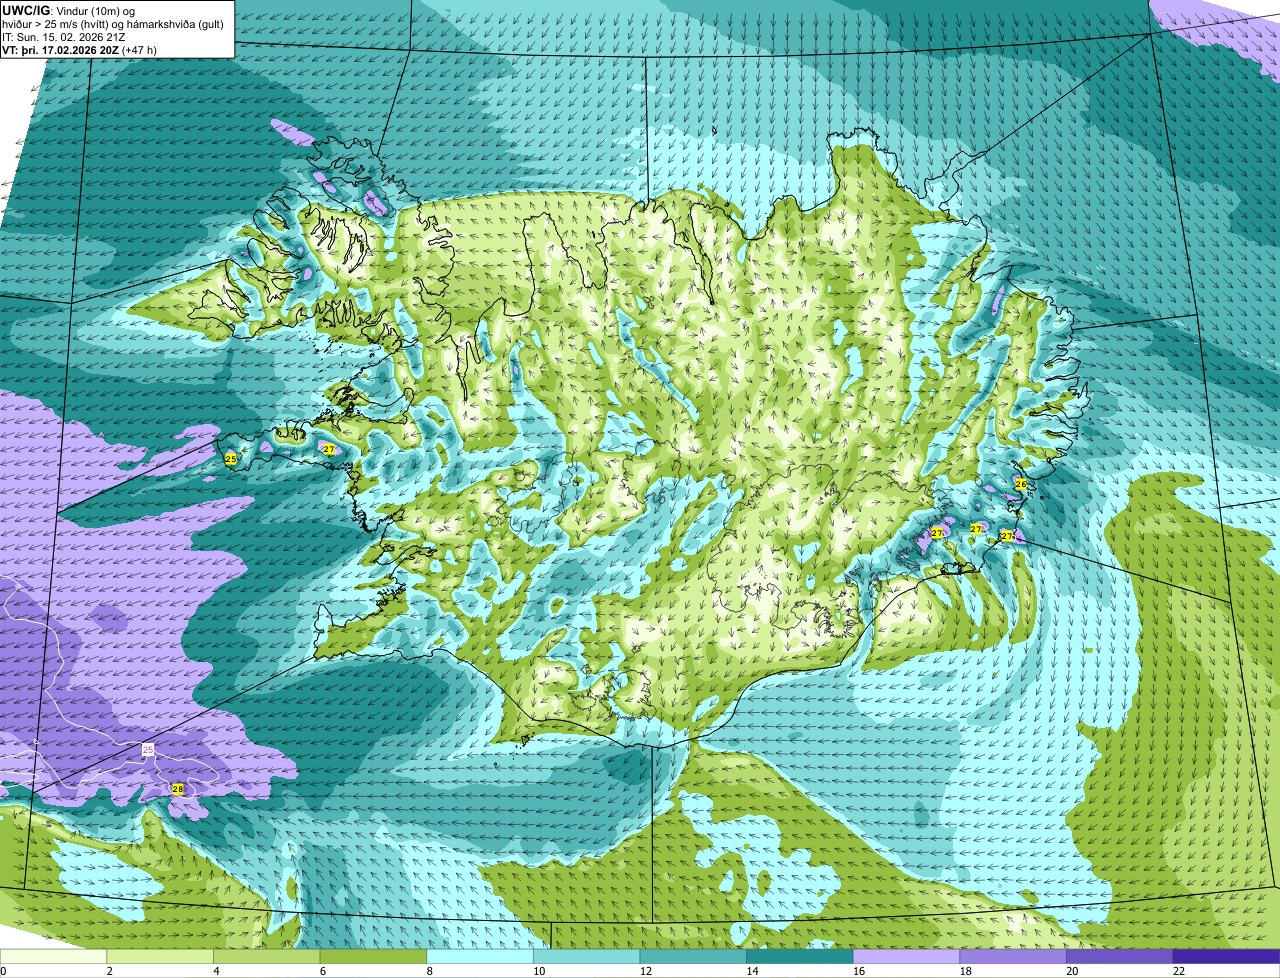This screenshot has width=1280, height=978.
Task: Click the legend tick label 2
Action: 110,971
